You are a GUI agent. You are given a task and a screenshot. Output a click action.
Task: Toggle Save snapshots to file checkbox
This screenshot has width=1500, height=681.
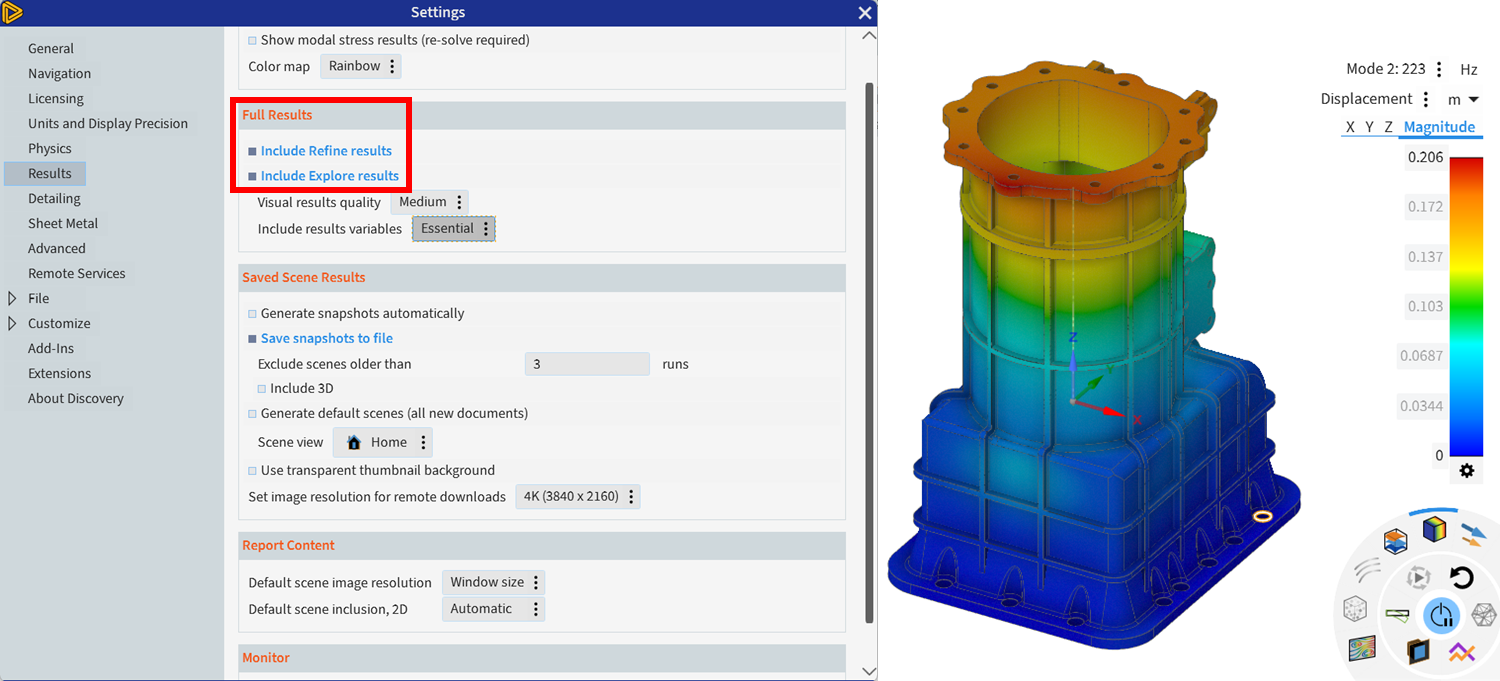point(252,338)
